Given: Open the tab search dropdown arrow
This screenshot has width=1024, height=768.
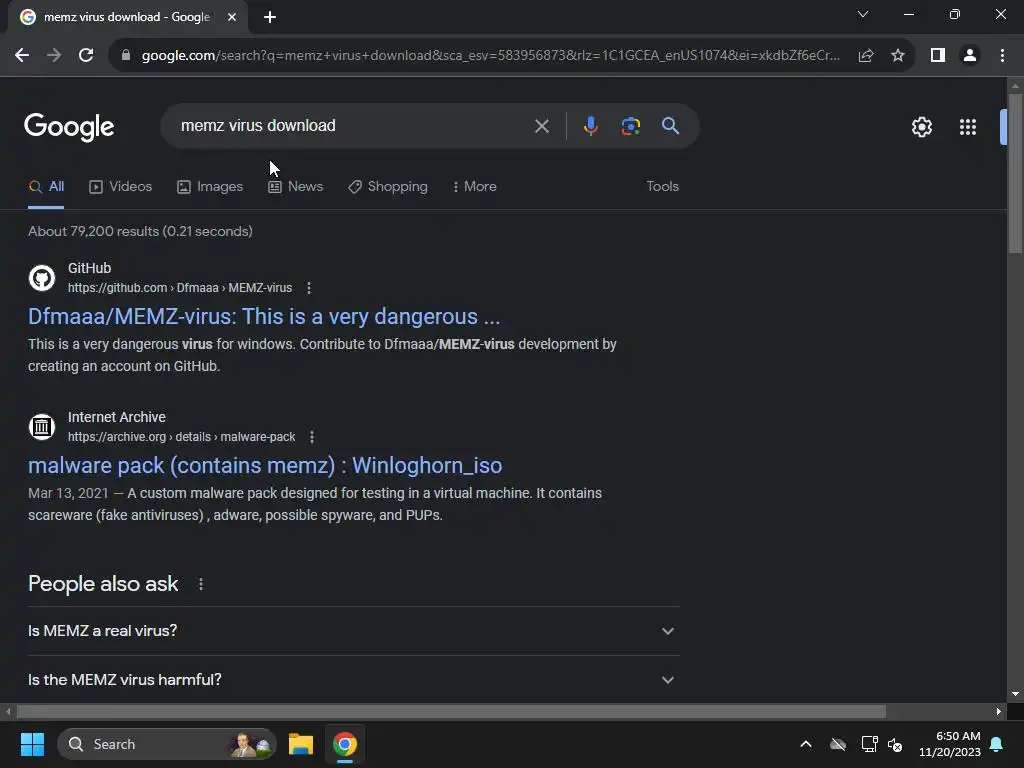Looking at the screenshot, I should [863, 14].
